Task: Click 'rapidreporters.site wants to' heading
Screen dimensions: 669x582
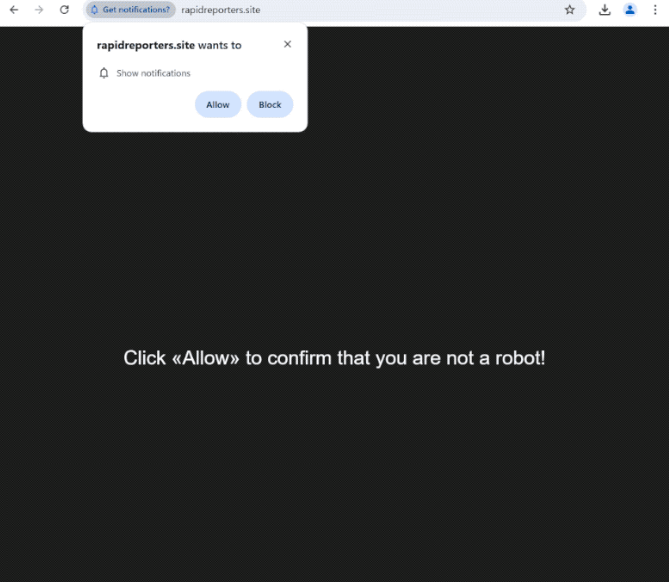Action: click(169, 45)
